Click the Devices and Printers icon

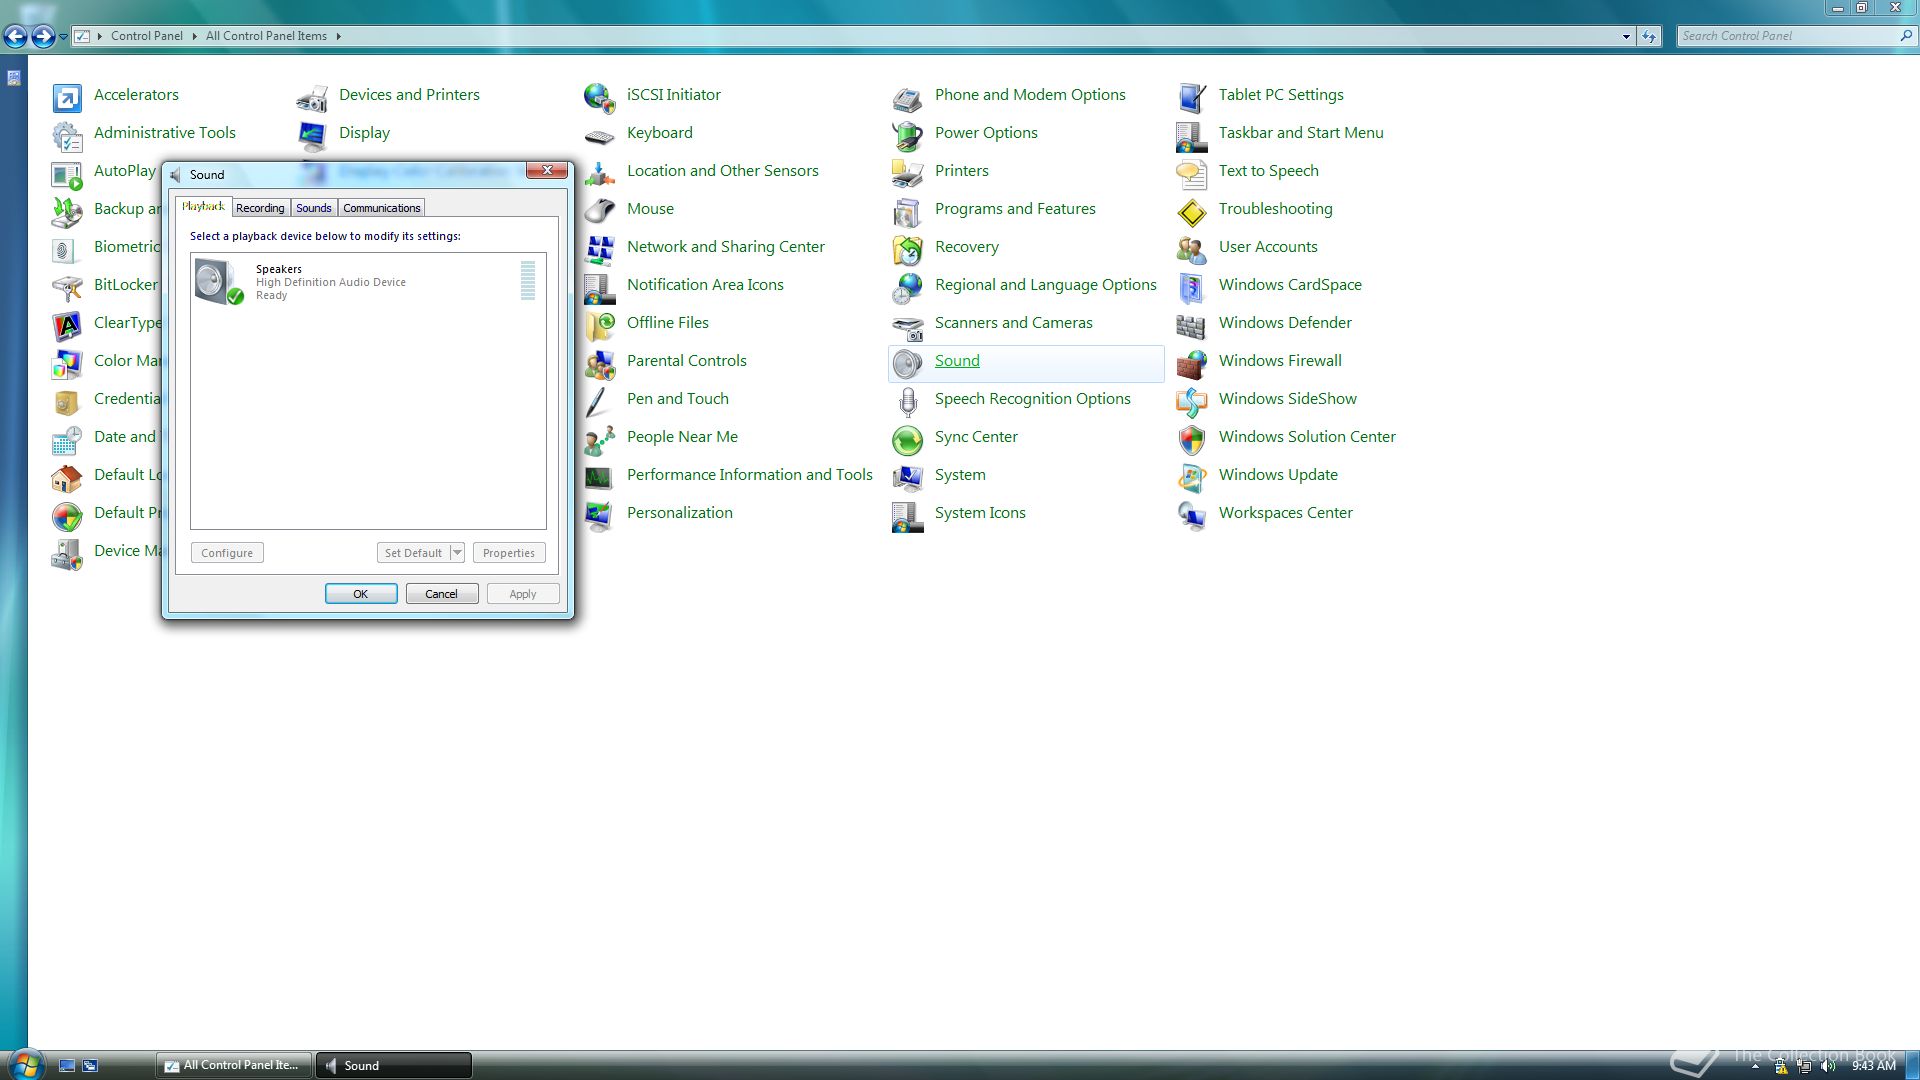coord(312,97)
